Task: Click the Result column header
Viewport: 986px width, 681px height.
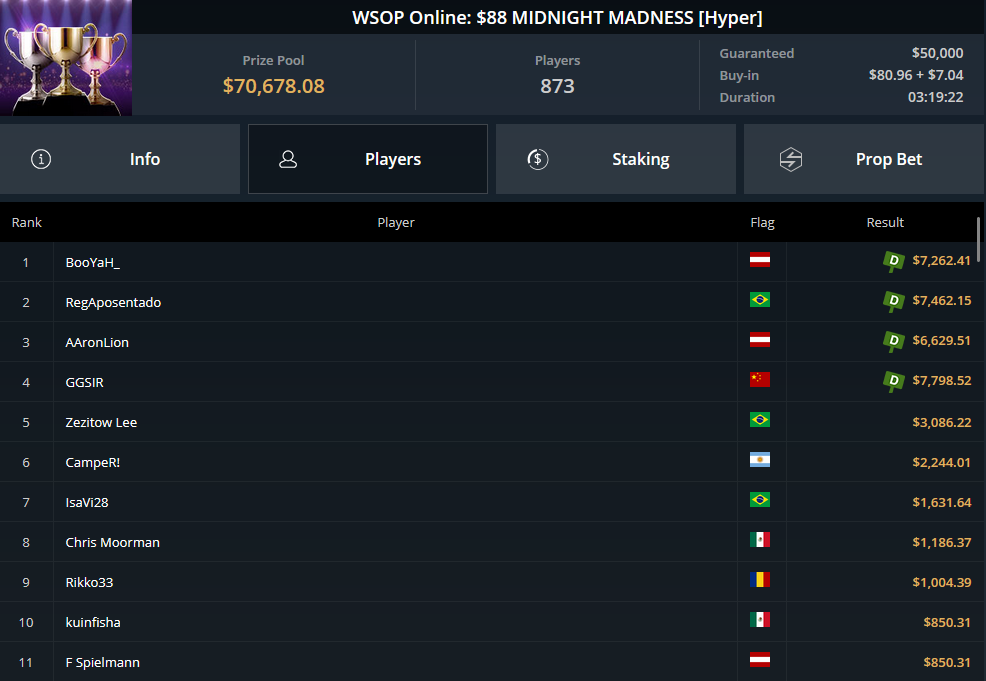Action: point(885,222)
